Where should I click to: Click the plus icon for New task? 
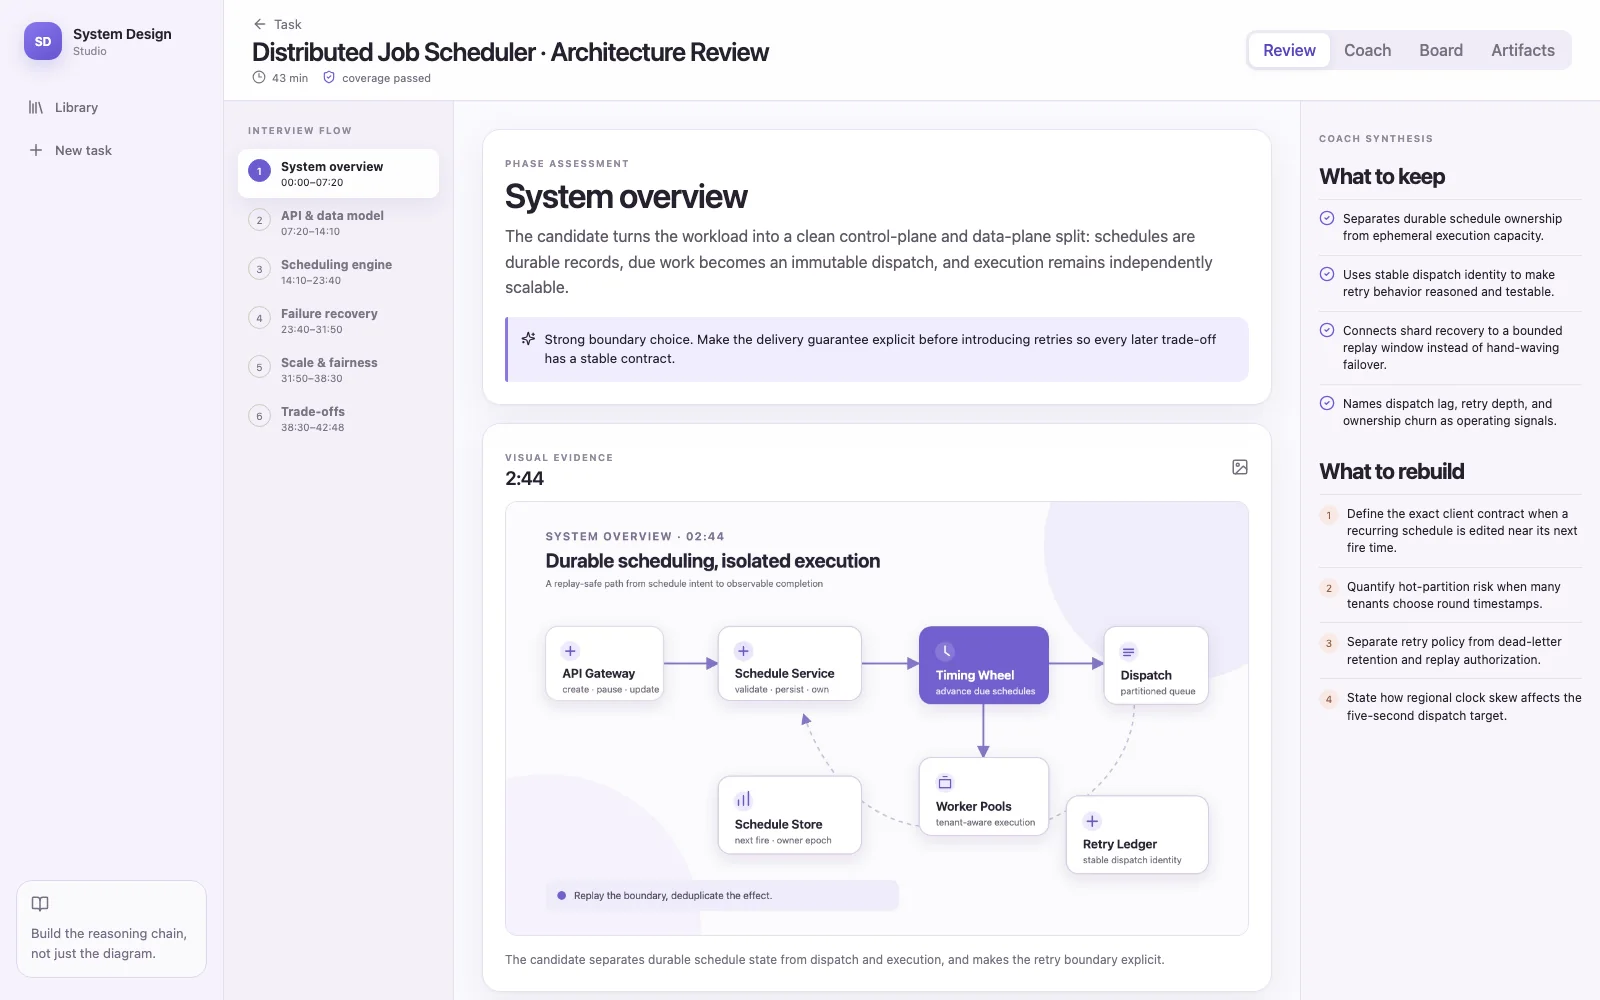click(x=36, y=150)
